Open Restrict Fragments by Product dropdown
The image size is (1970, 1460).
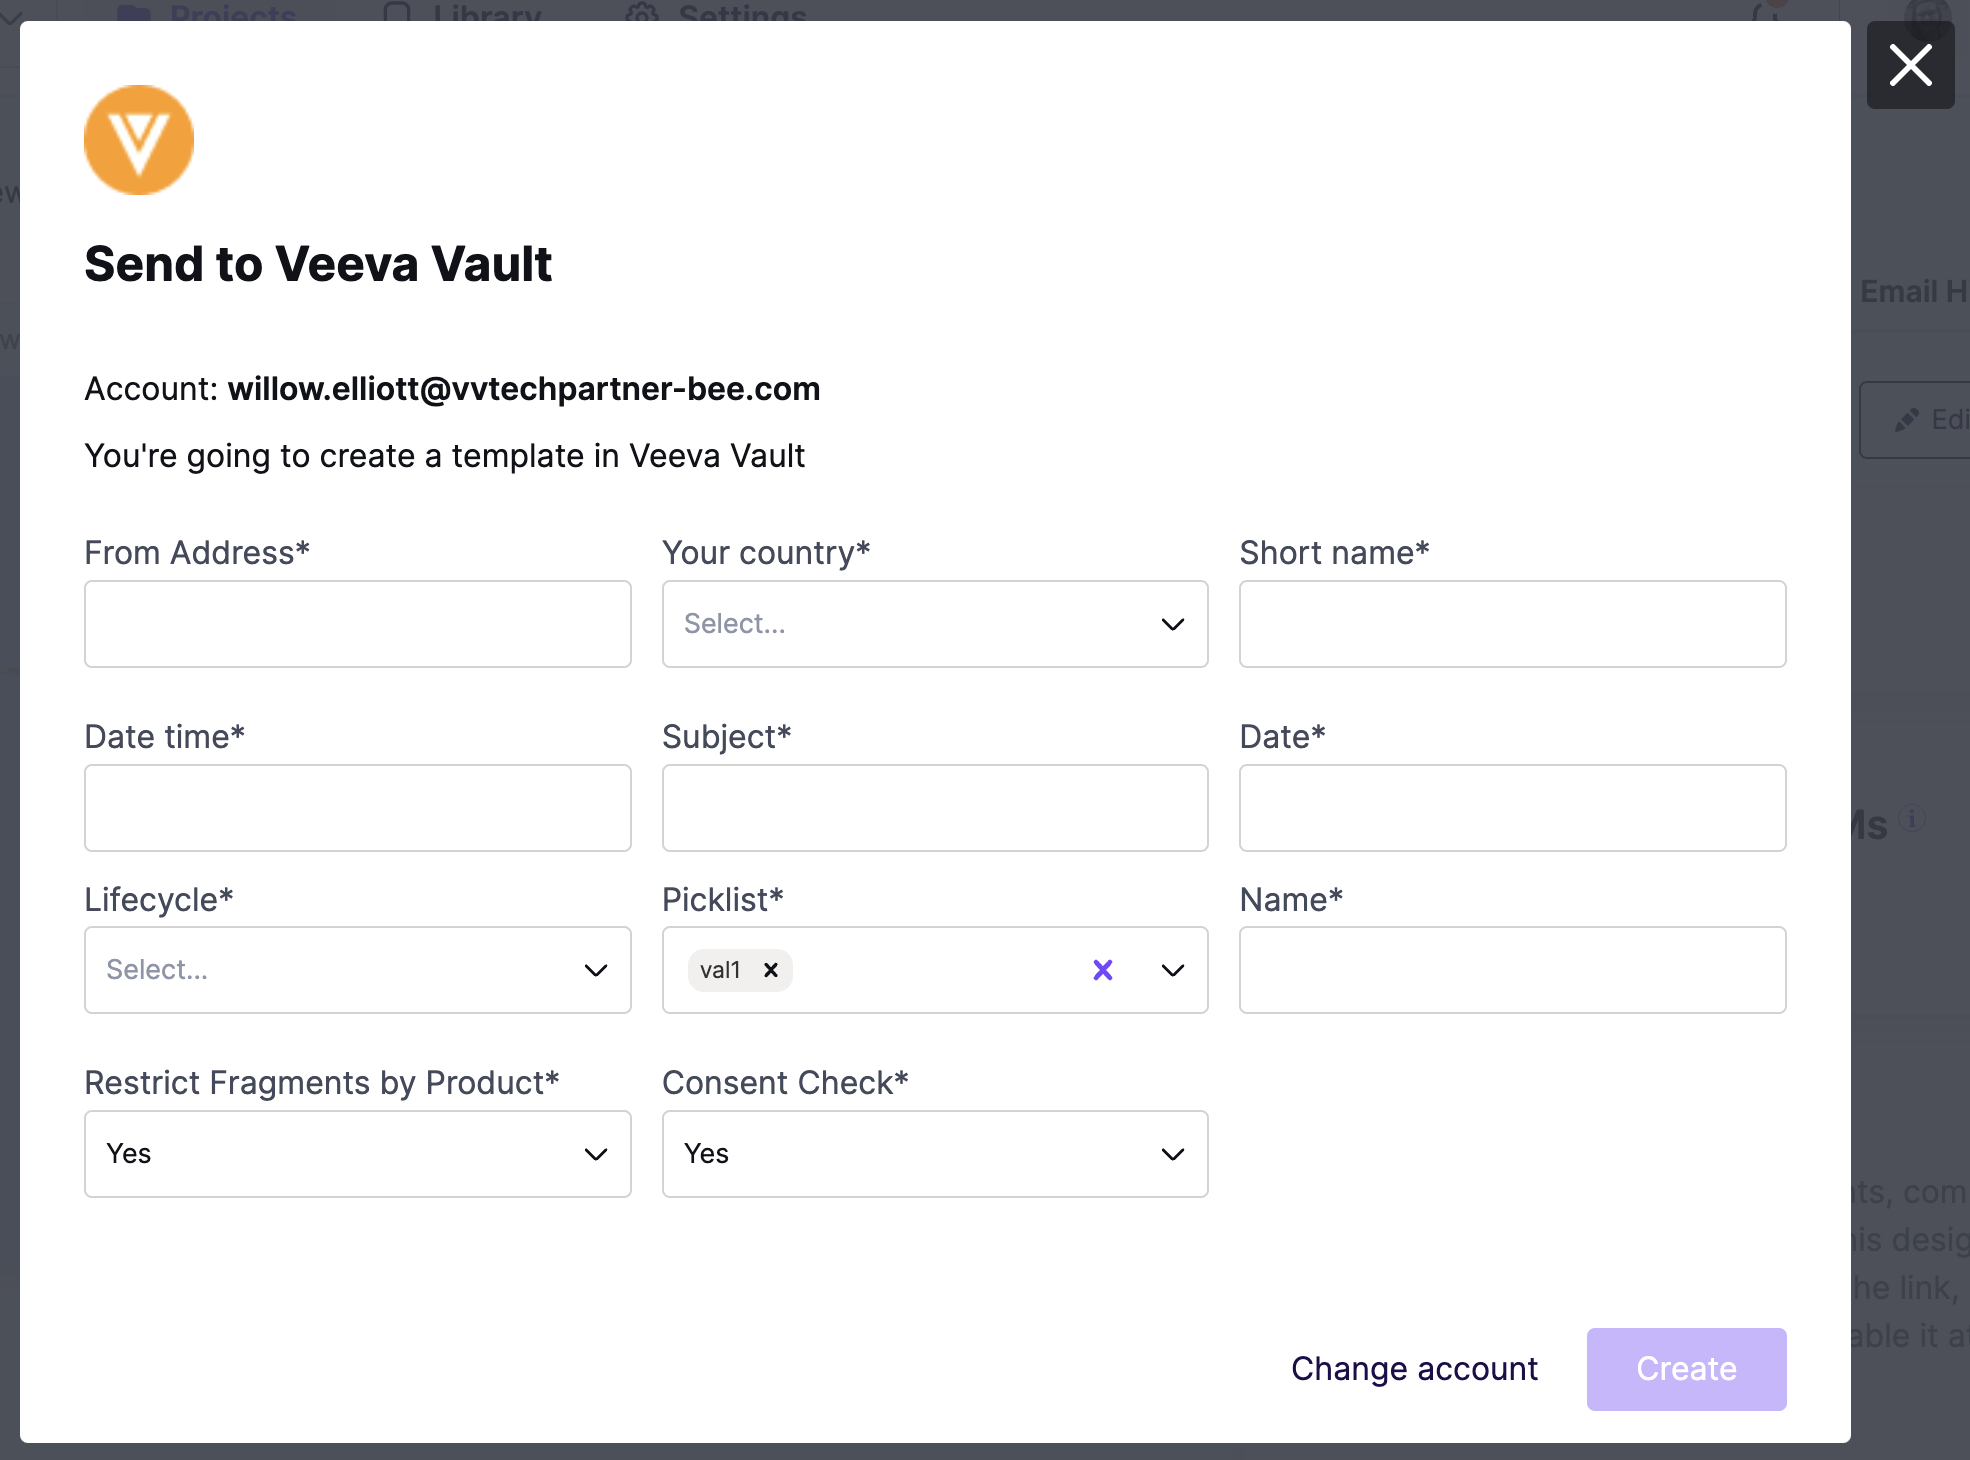(x=358, y=1154)
